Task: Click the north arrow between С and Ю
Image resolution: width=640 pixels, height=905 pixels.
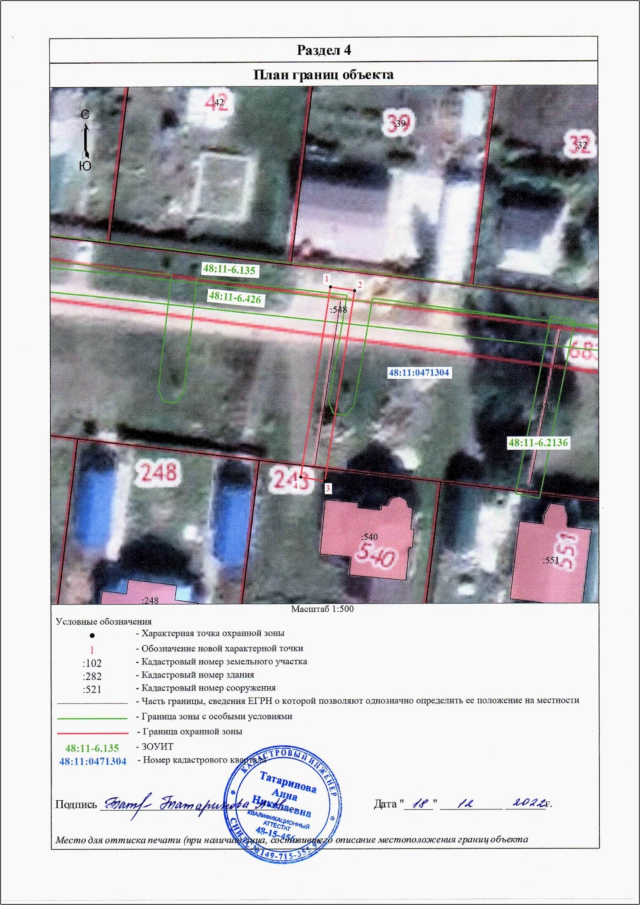Action: point(85,141)
